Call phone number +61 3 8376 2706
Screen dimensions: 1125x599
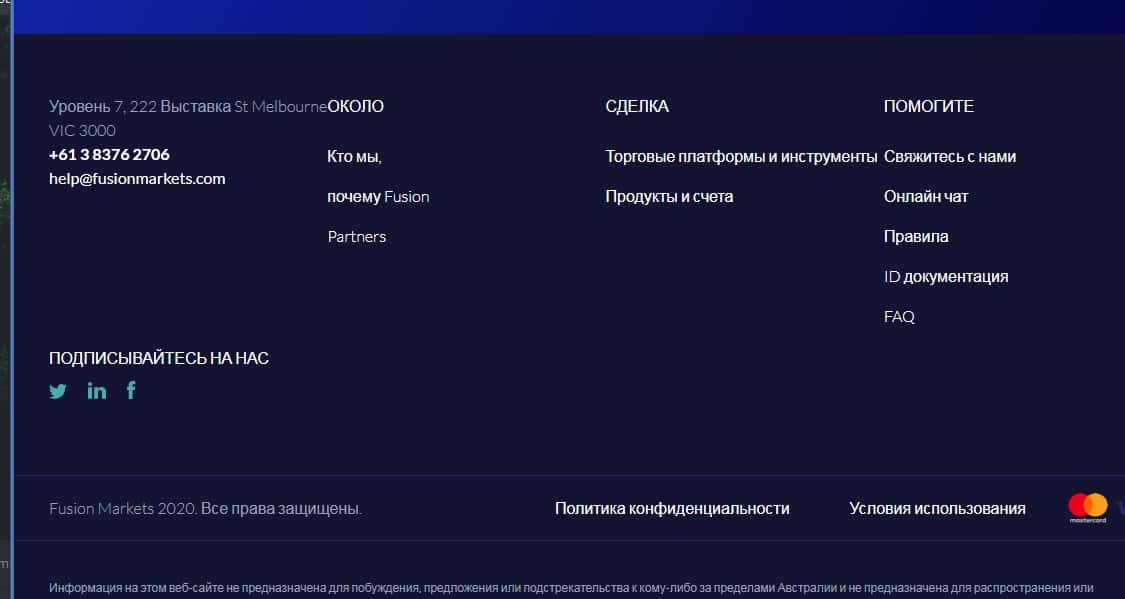coord(109,154)
